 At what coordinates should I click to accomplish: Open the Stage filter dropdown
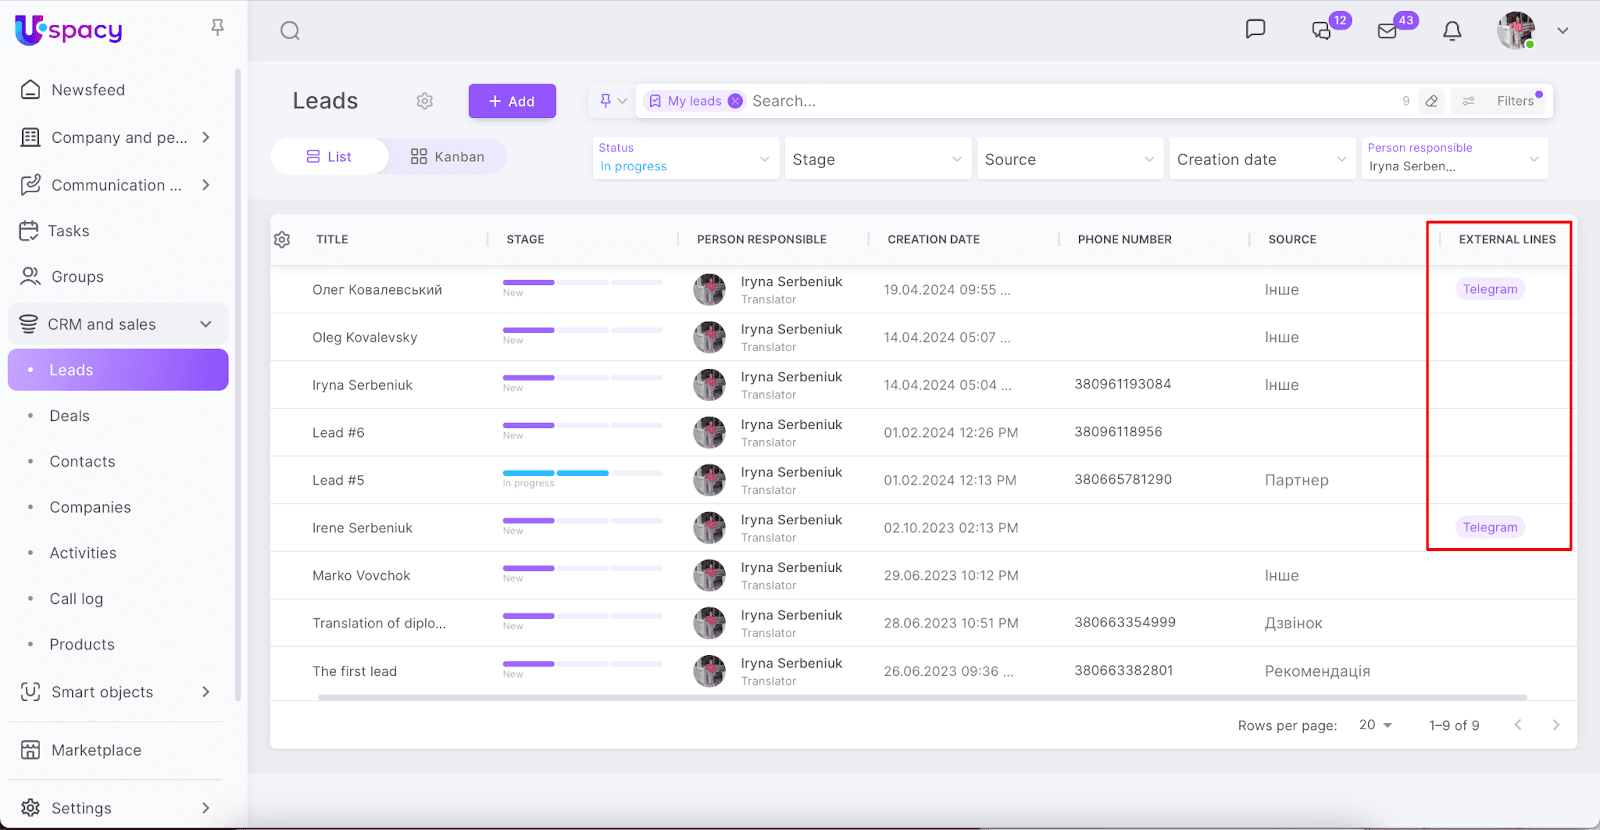point(875,159)
